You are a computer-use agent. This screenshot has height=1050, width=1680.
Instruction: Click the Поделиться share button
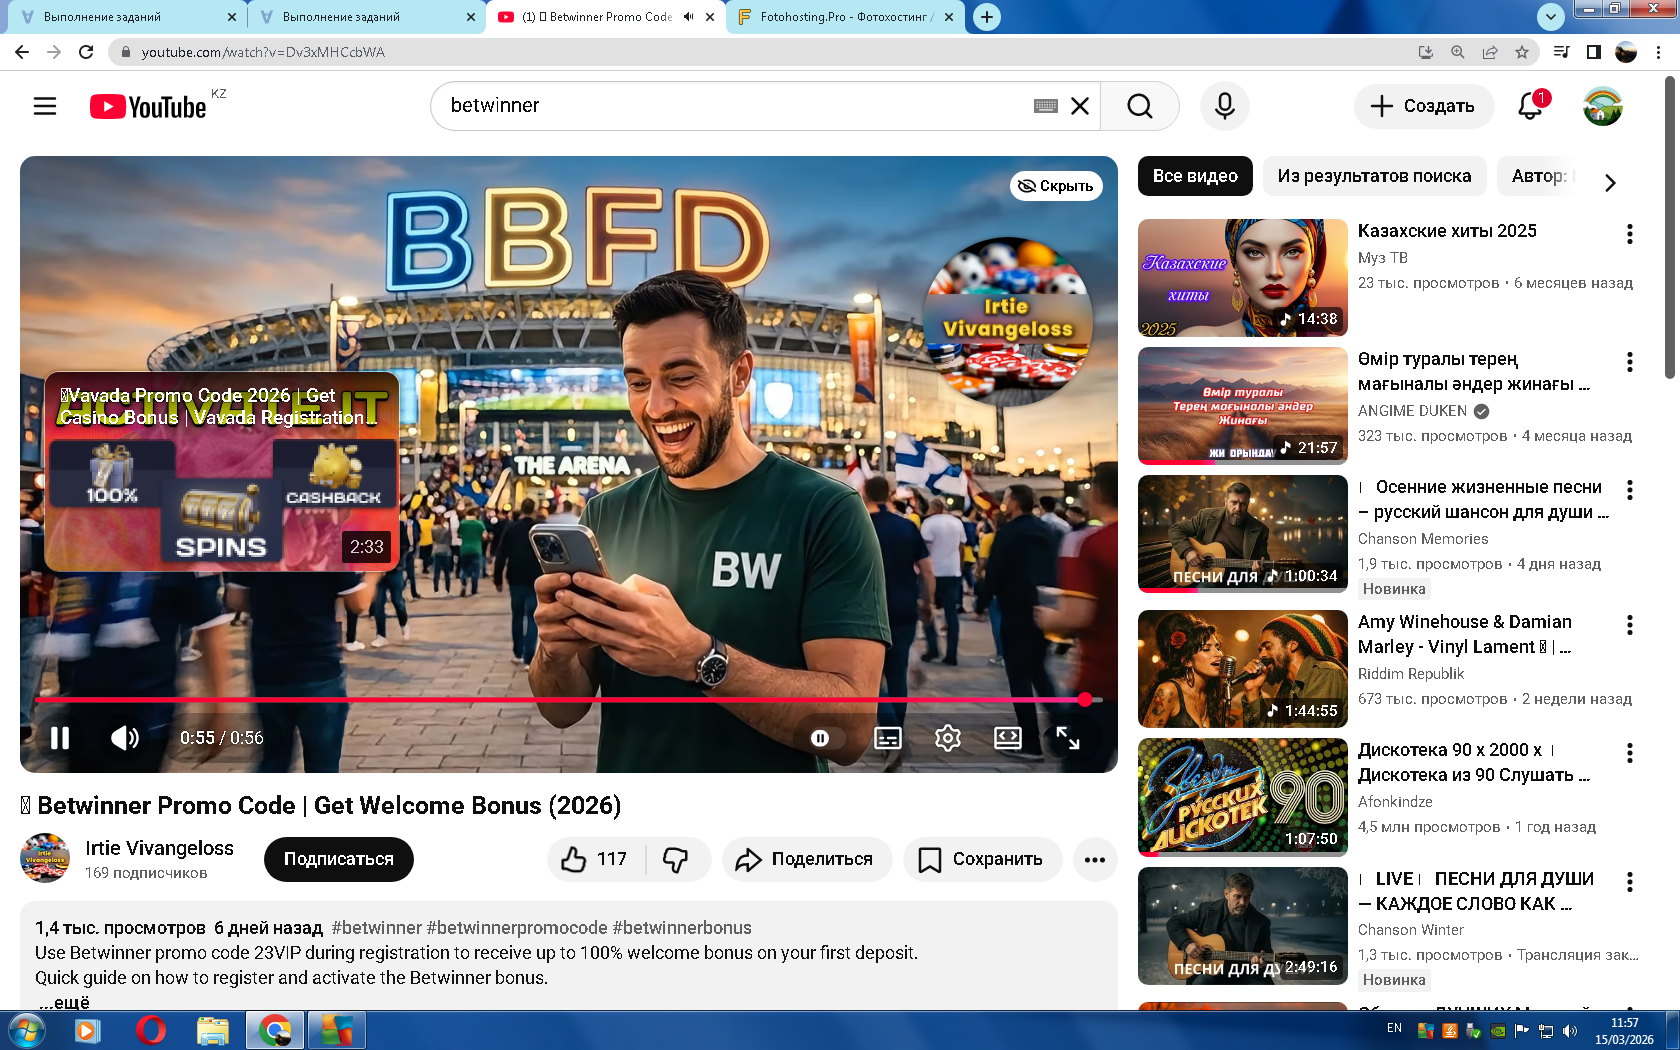[x=806, y=859]
